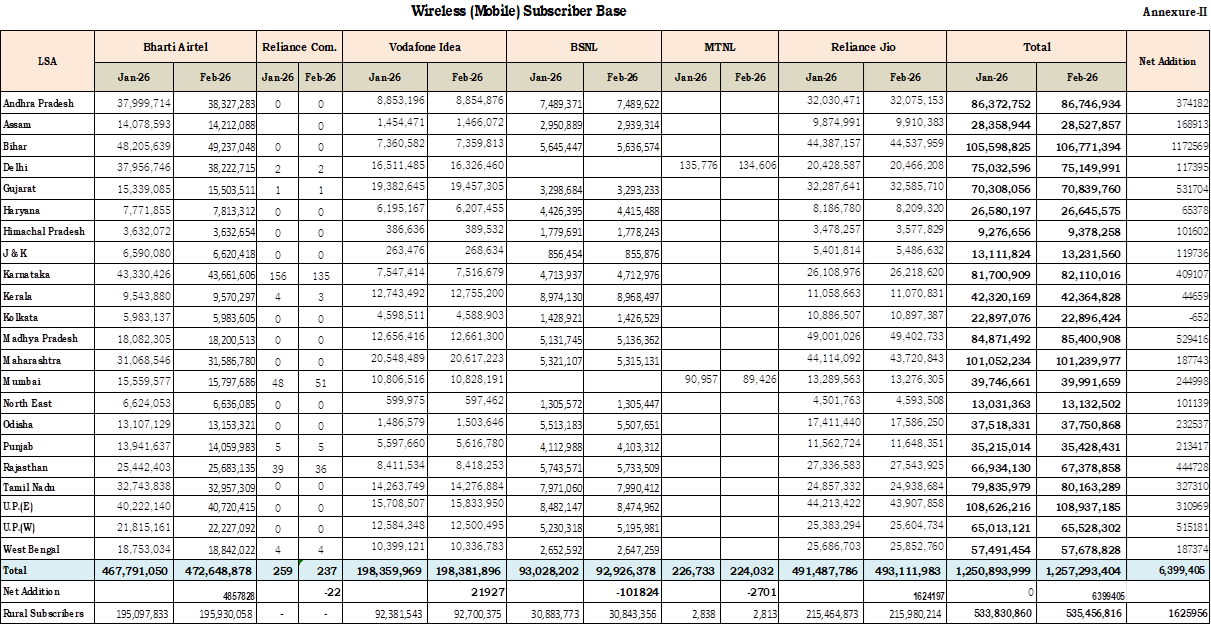Click the Wireless (Mobile) Subscriber Base title
This screenshot has width=1211, height=625.
517,11
